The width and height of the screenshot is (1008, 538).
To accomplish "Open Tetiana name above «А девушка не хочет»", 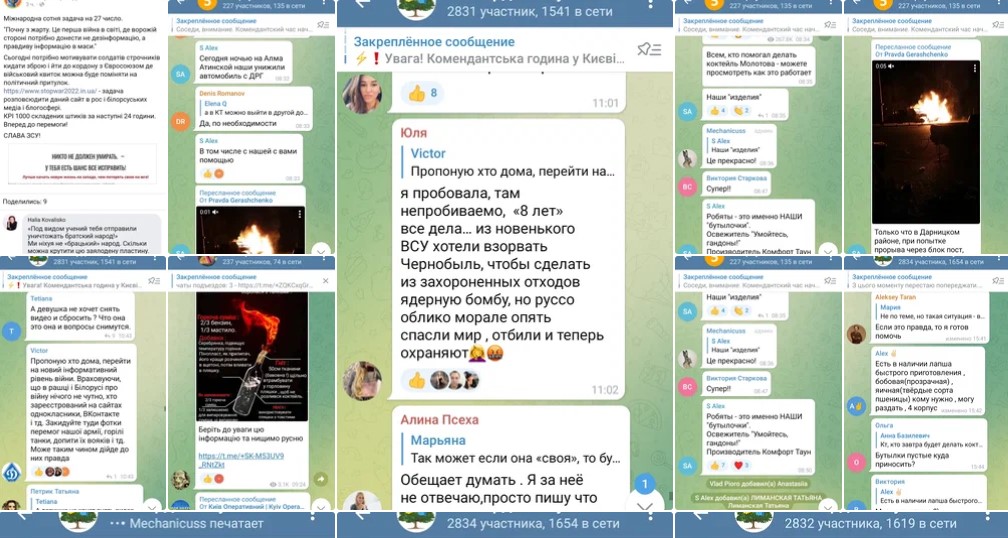I will click(x=41, y=299).
